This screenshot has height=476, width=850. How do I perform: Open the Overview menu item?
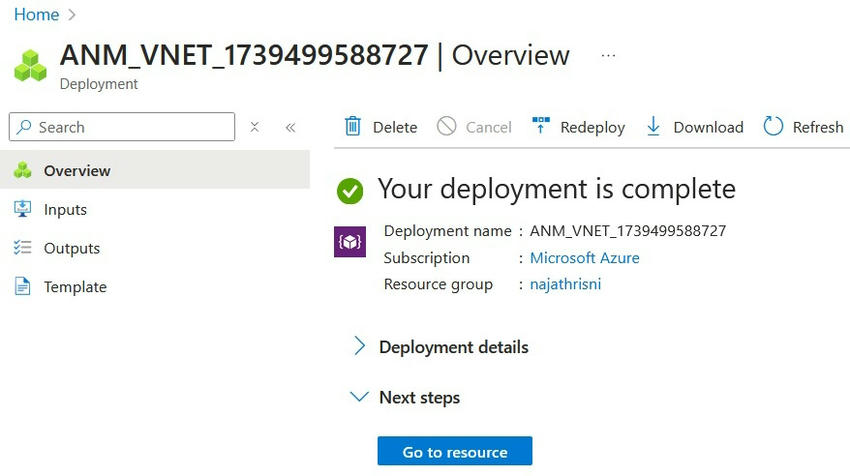pos(77,170)
